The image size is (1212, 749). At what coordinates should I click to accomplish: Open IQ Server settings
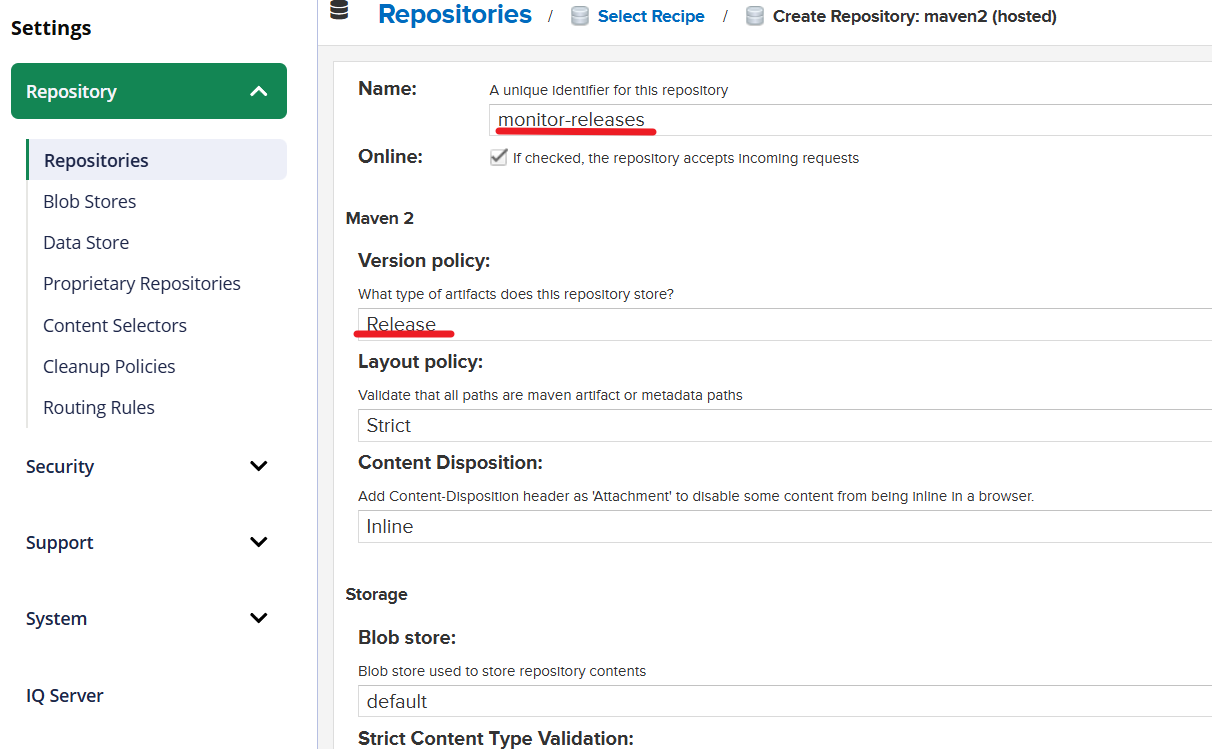click(x=65, y=695)
